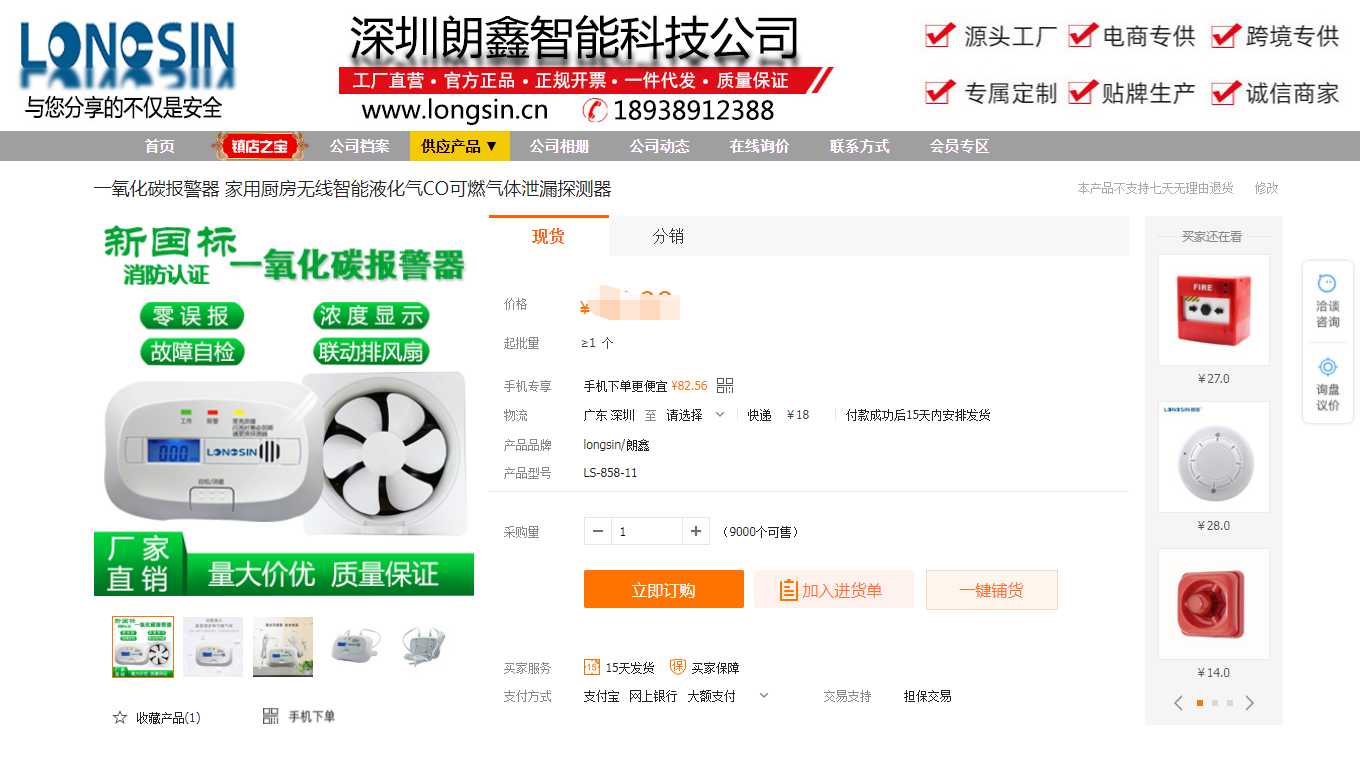
Task: Select the second carousel page dot
Action: pyautogui.click(x=1215, y=703)
